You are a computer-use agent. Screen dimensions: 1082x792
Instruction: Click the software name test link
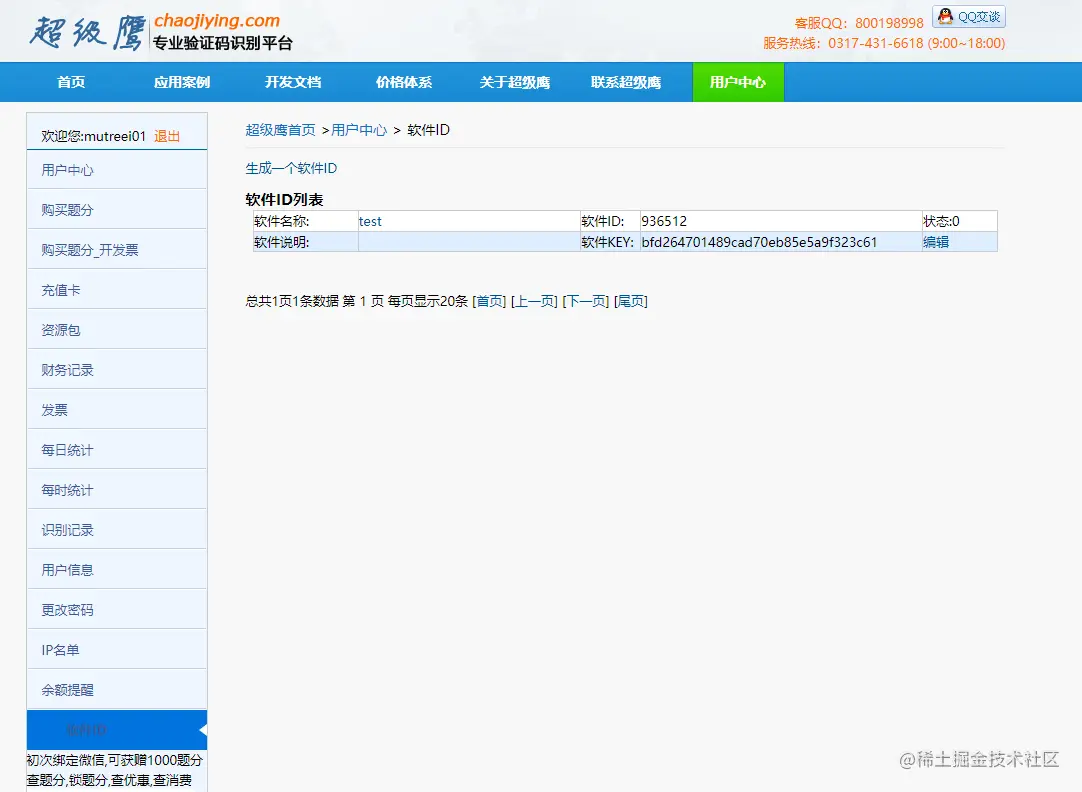tap(370, 221)
